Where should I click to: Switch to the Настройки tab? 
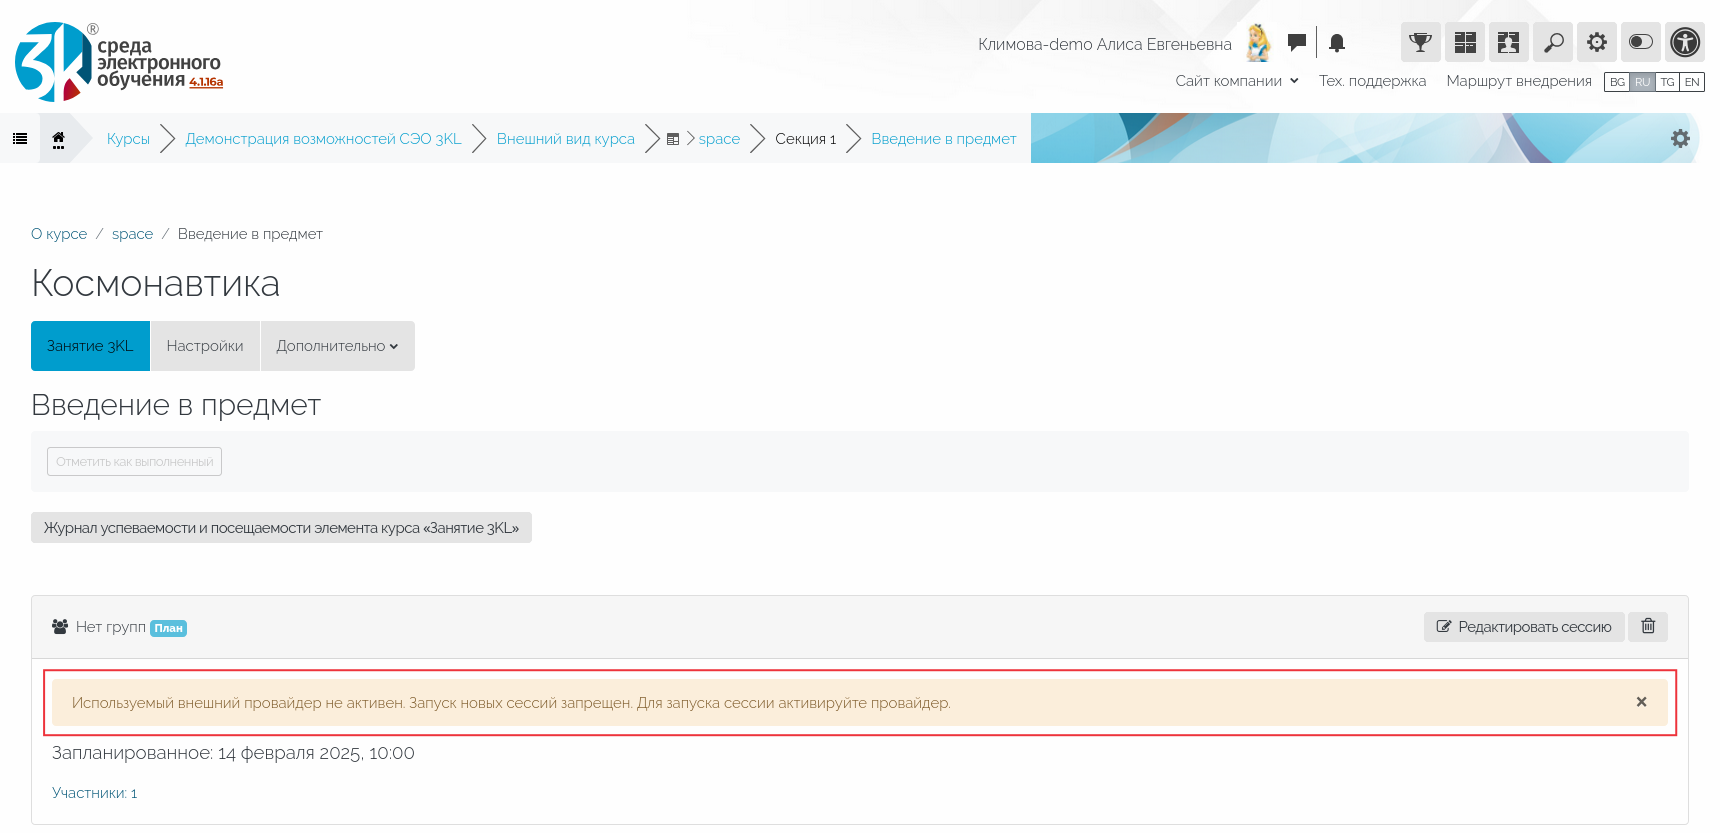tap(205, 346)
